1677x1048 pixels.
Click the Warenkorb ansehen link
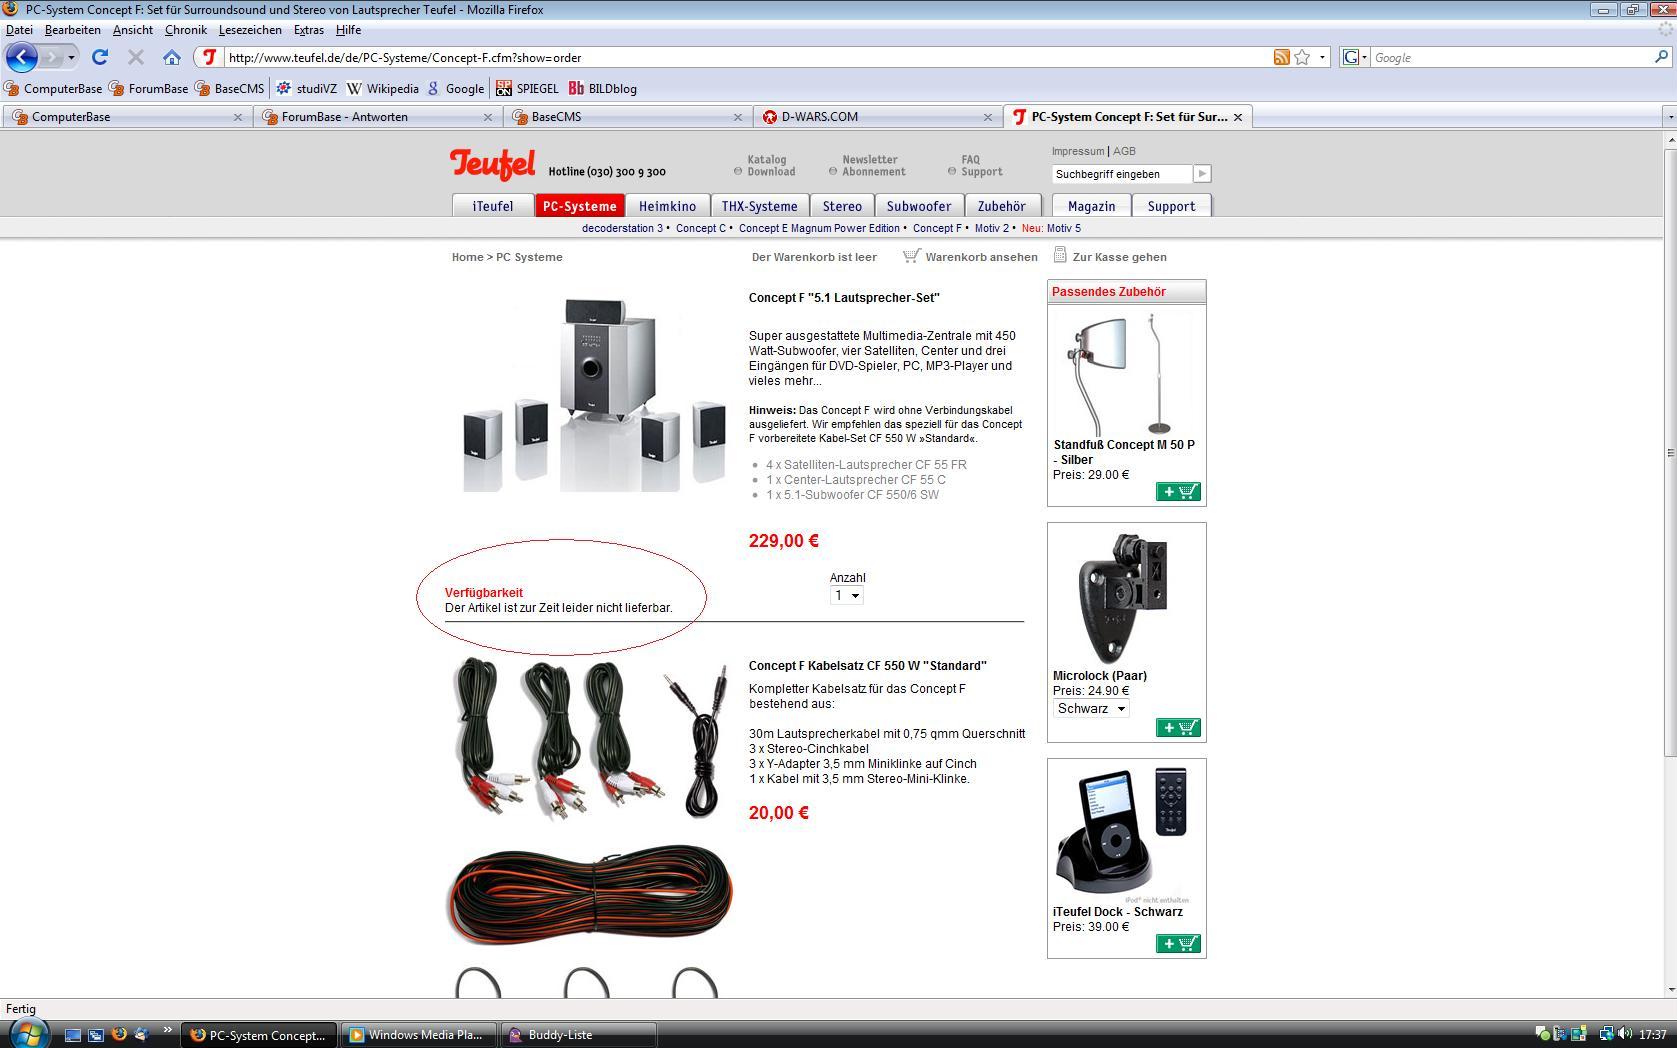[x=981, y=257]
